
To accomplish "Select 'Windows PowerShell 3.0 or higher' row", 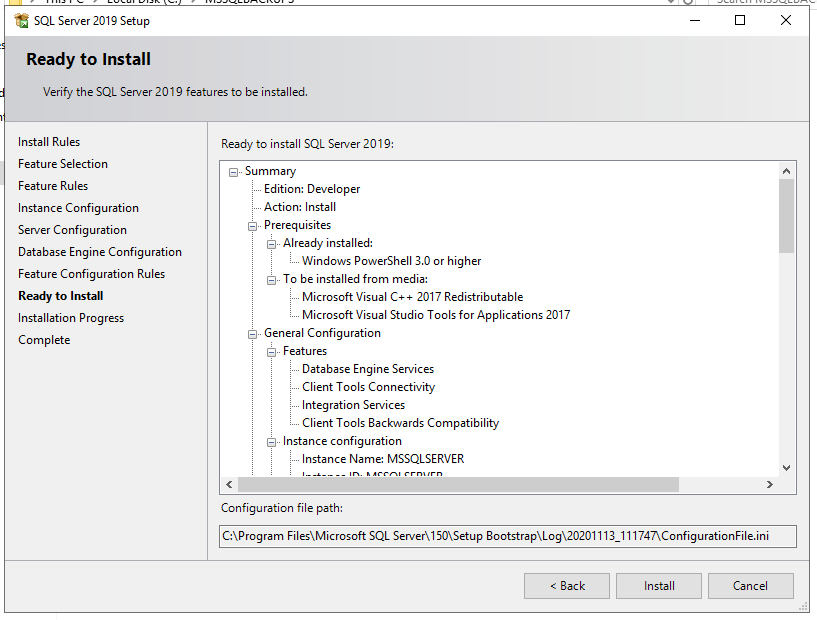I will (392, 261).
